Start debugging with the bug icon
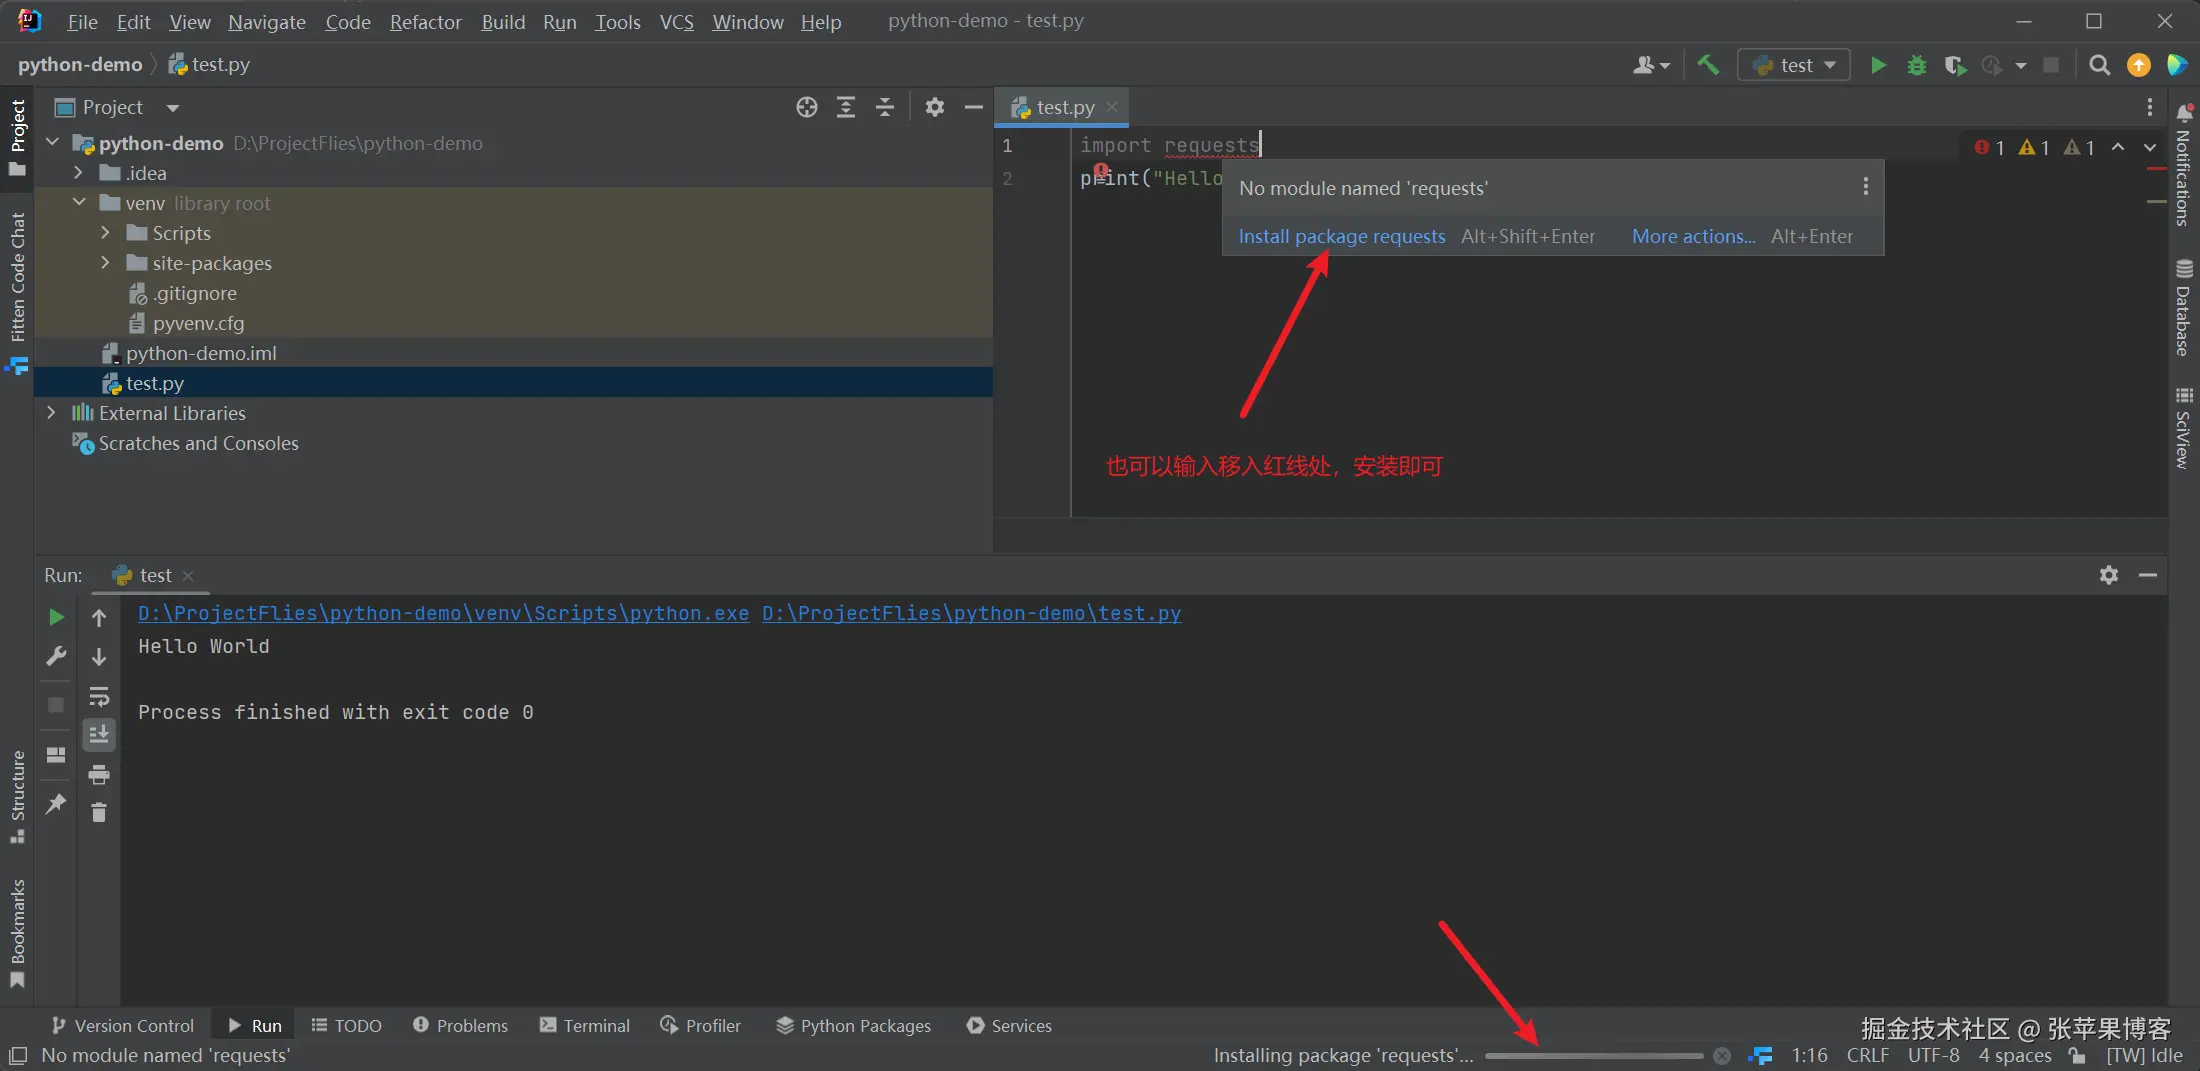This screenshot has width=2200, height=1071. (1916, 65)
